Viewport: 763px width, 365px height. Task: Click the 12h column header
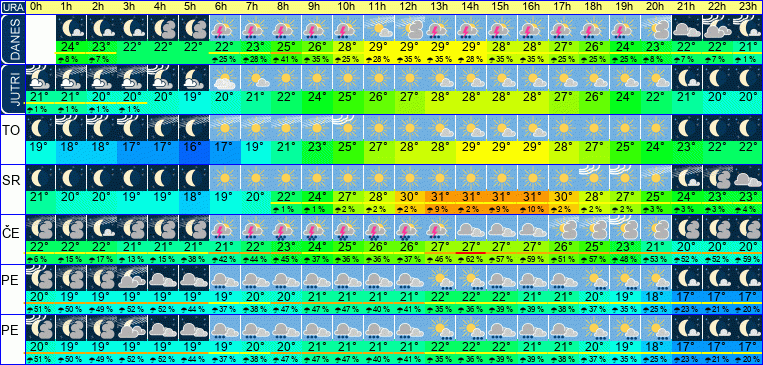[409, 7]
